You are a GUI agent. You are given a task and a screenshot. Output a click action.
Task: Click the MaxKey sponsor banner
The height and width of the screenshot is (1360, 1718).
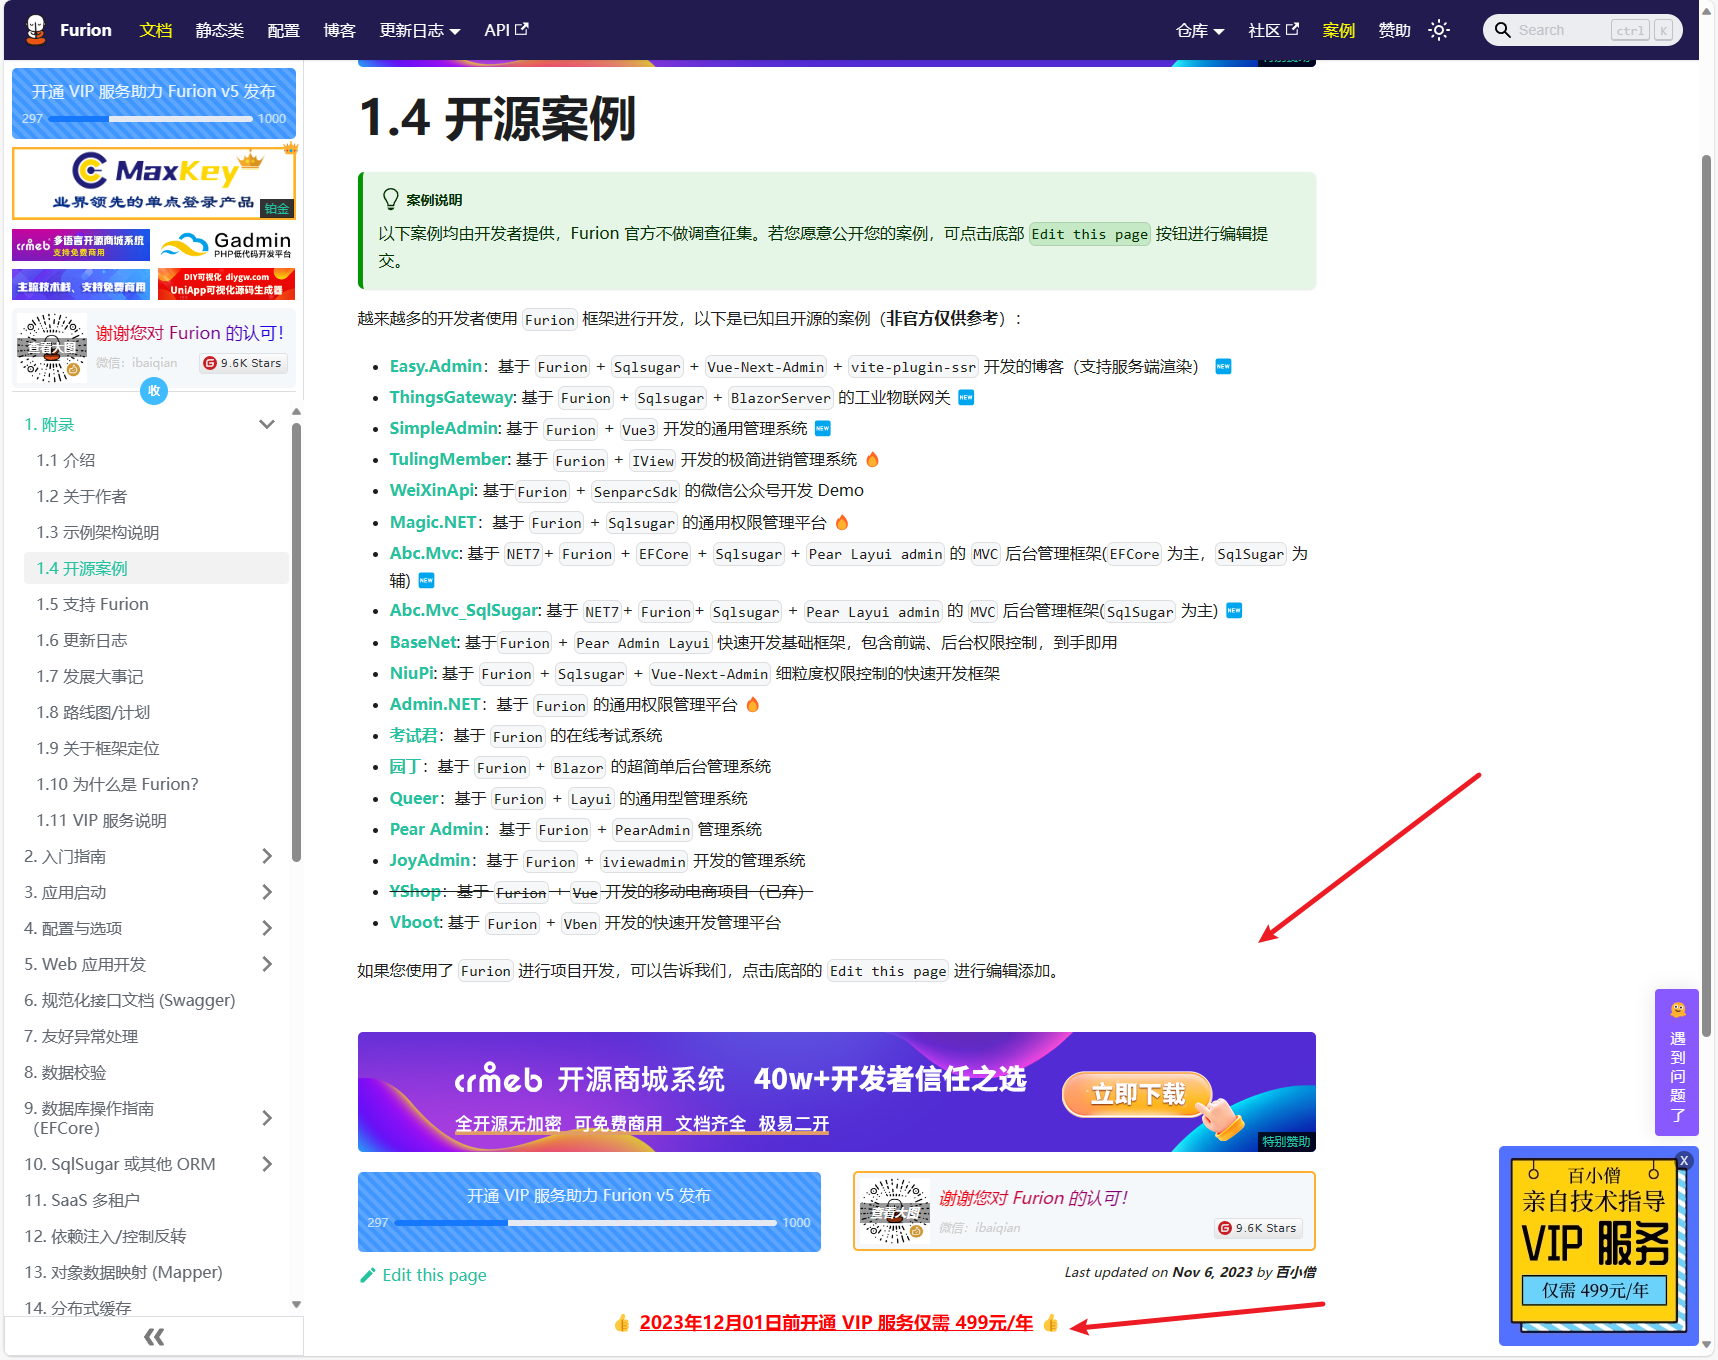click(x=154, y=183)
